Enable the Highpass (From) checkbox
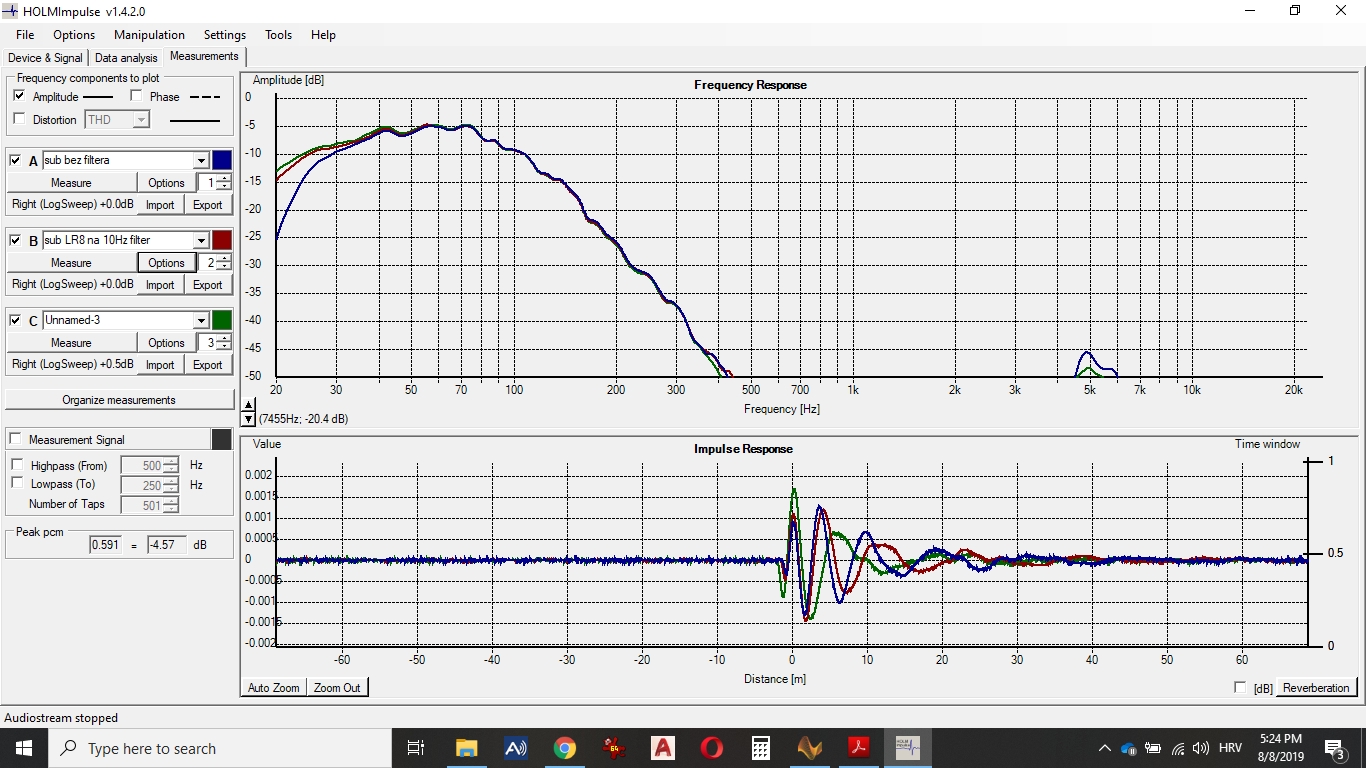This screenshot has width=1366, height=768. coord(17,465)
